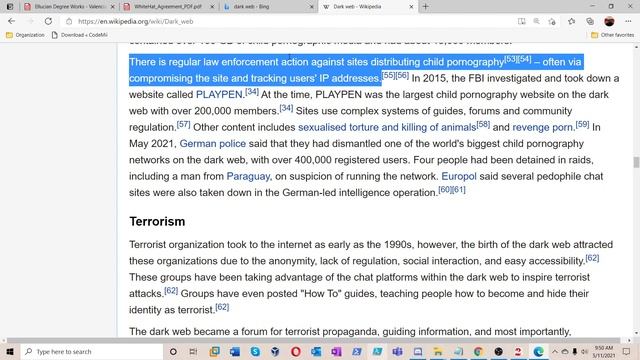Open citation [59] reference
640x360 pixels.
(582, 124)
